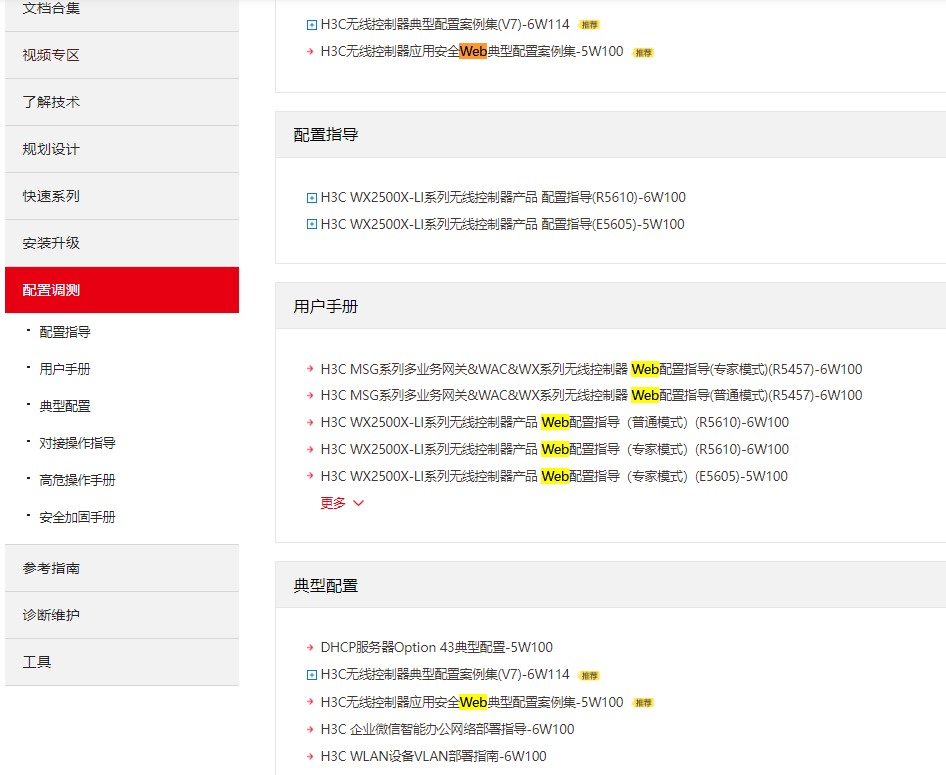The width and height of the screenshot is (946, 775).
Task: Click arrow bullet before MSG Web配置指导(普通模式)
Action: tap(310, 396)
